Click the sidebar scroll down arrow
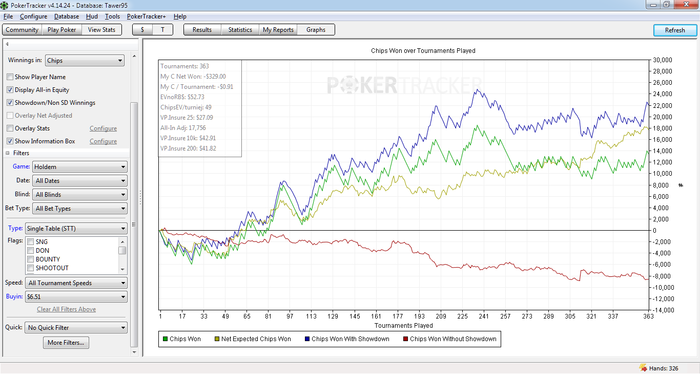Viewport: 700px width, 374px height. click(134, 352)
